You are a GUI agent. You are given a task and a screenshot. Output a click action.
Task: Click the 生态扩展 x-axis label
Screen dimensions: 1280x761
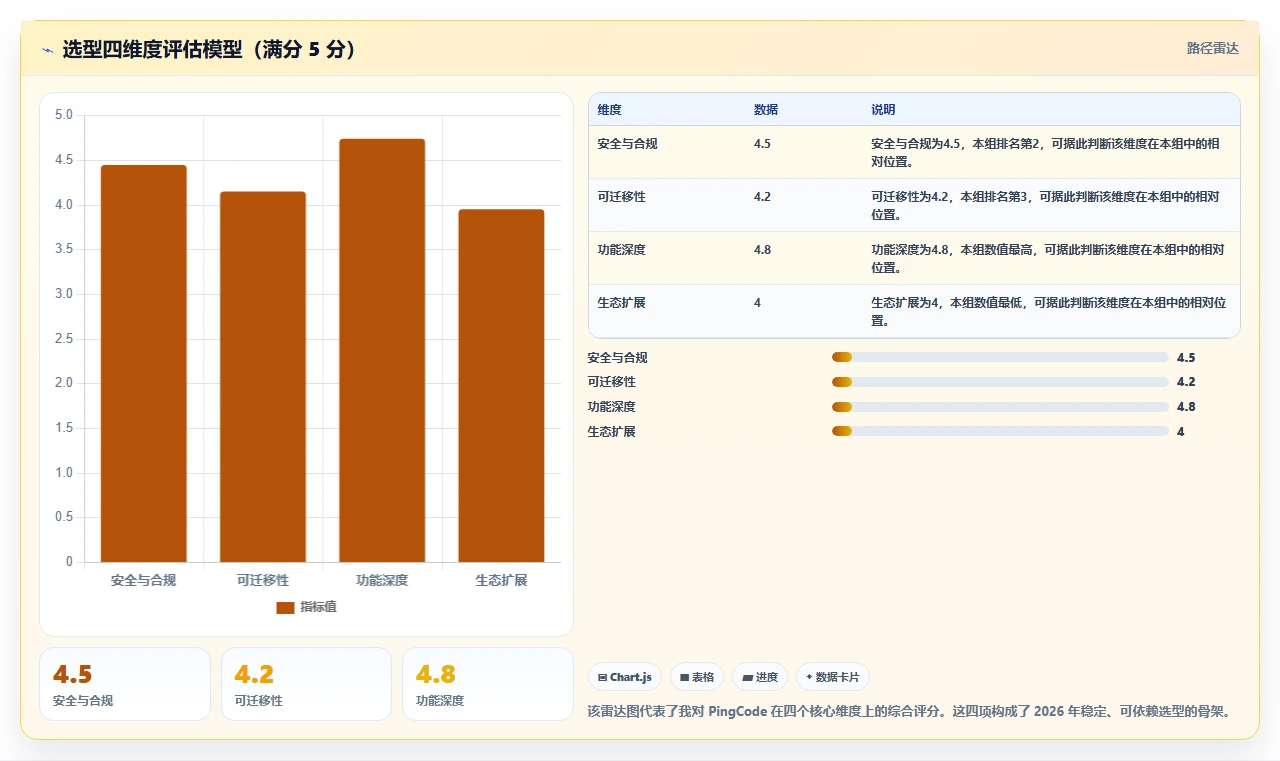coord(501,580)
